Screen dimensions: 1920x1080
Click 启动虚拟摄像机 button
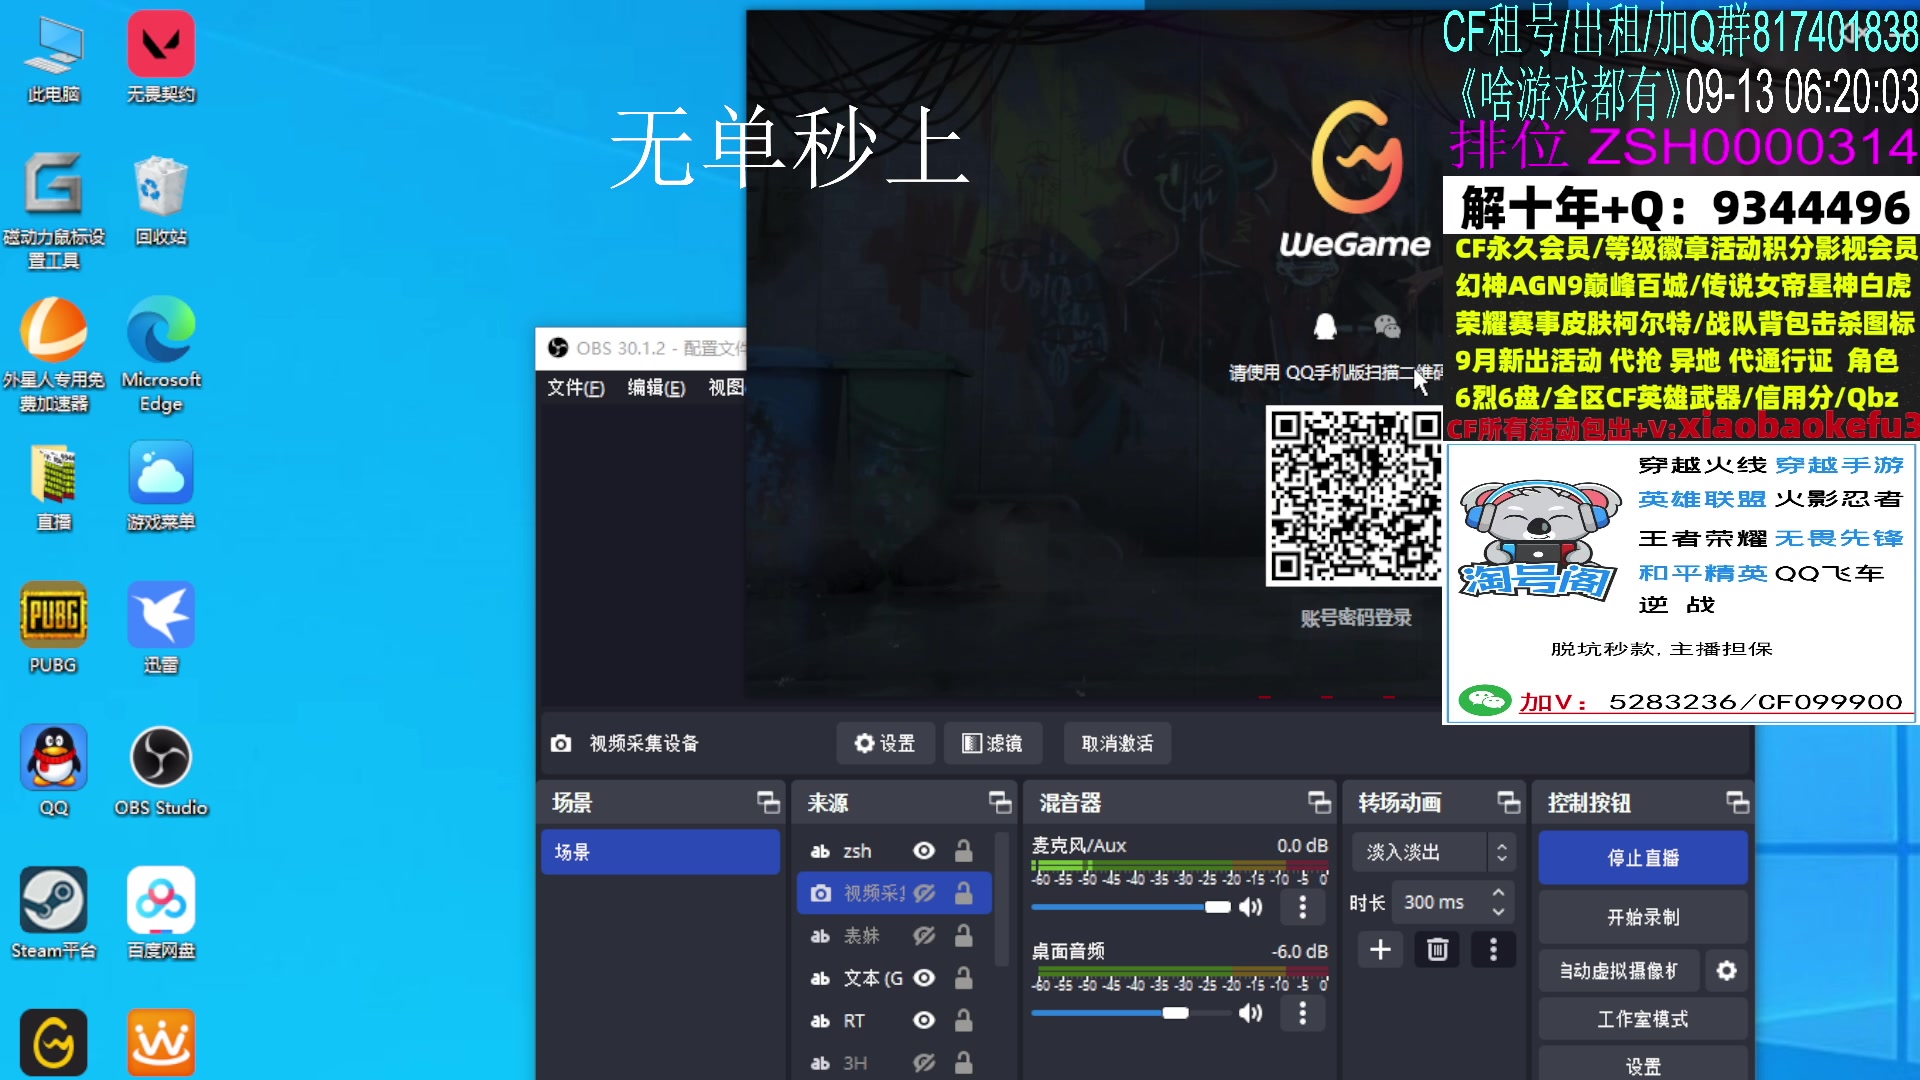(x=1619, y=970)
